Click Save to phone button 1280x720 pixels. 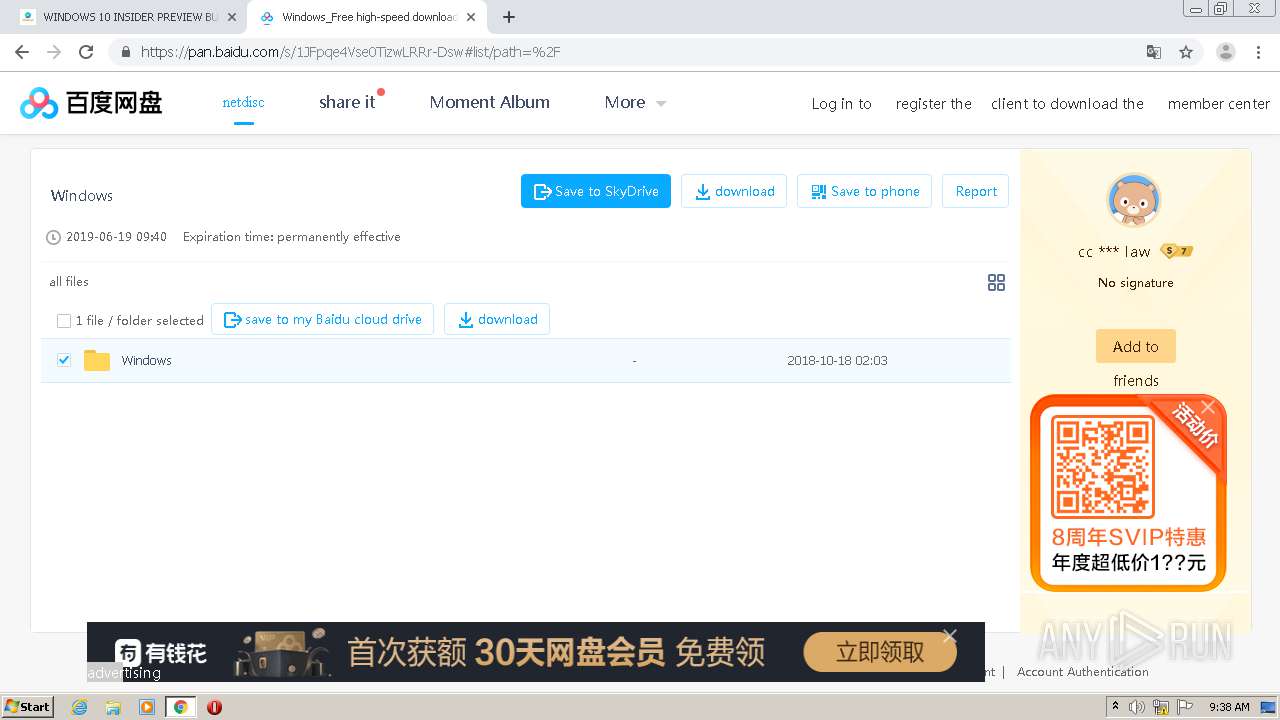click(864, 191)
